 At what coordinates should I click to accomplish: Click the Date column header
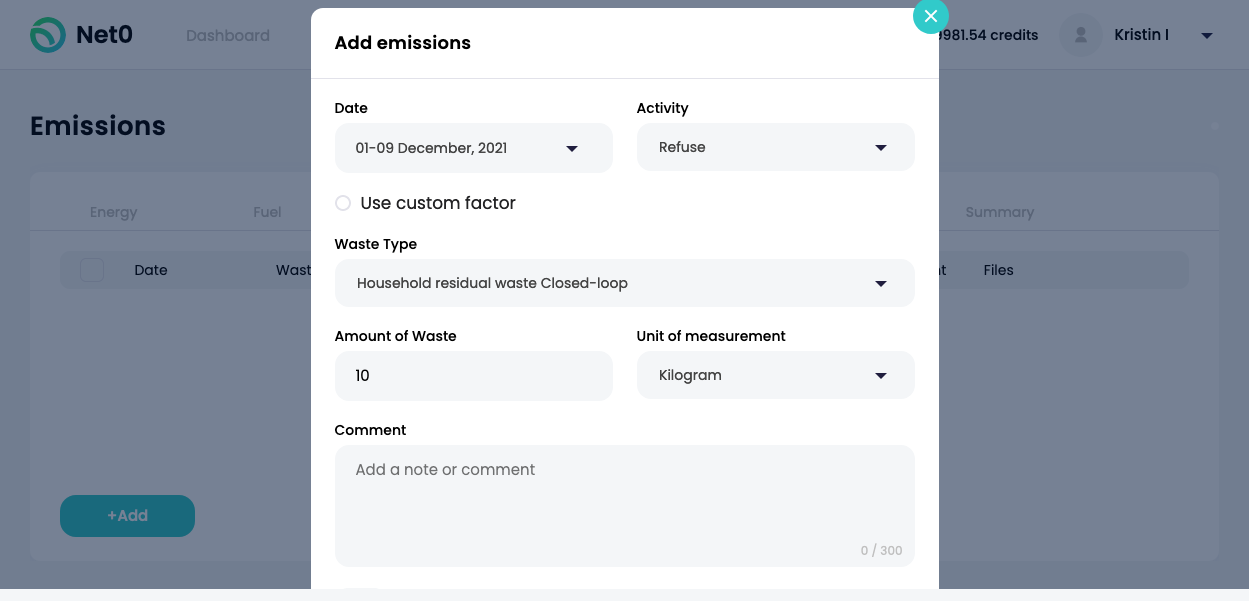151,270
